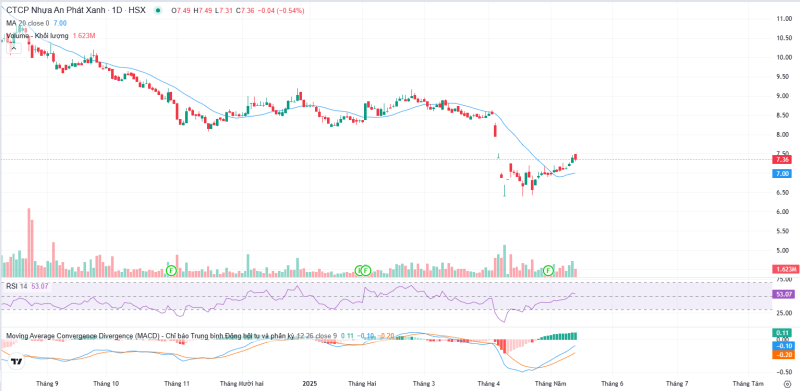
Task: Collapse the indicator legend arrow
Action: (x=13, y=48)
